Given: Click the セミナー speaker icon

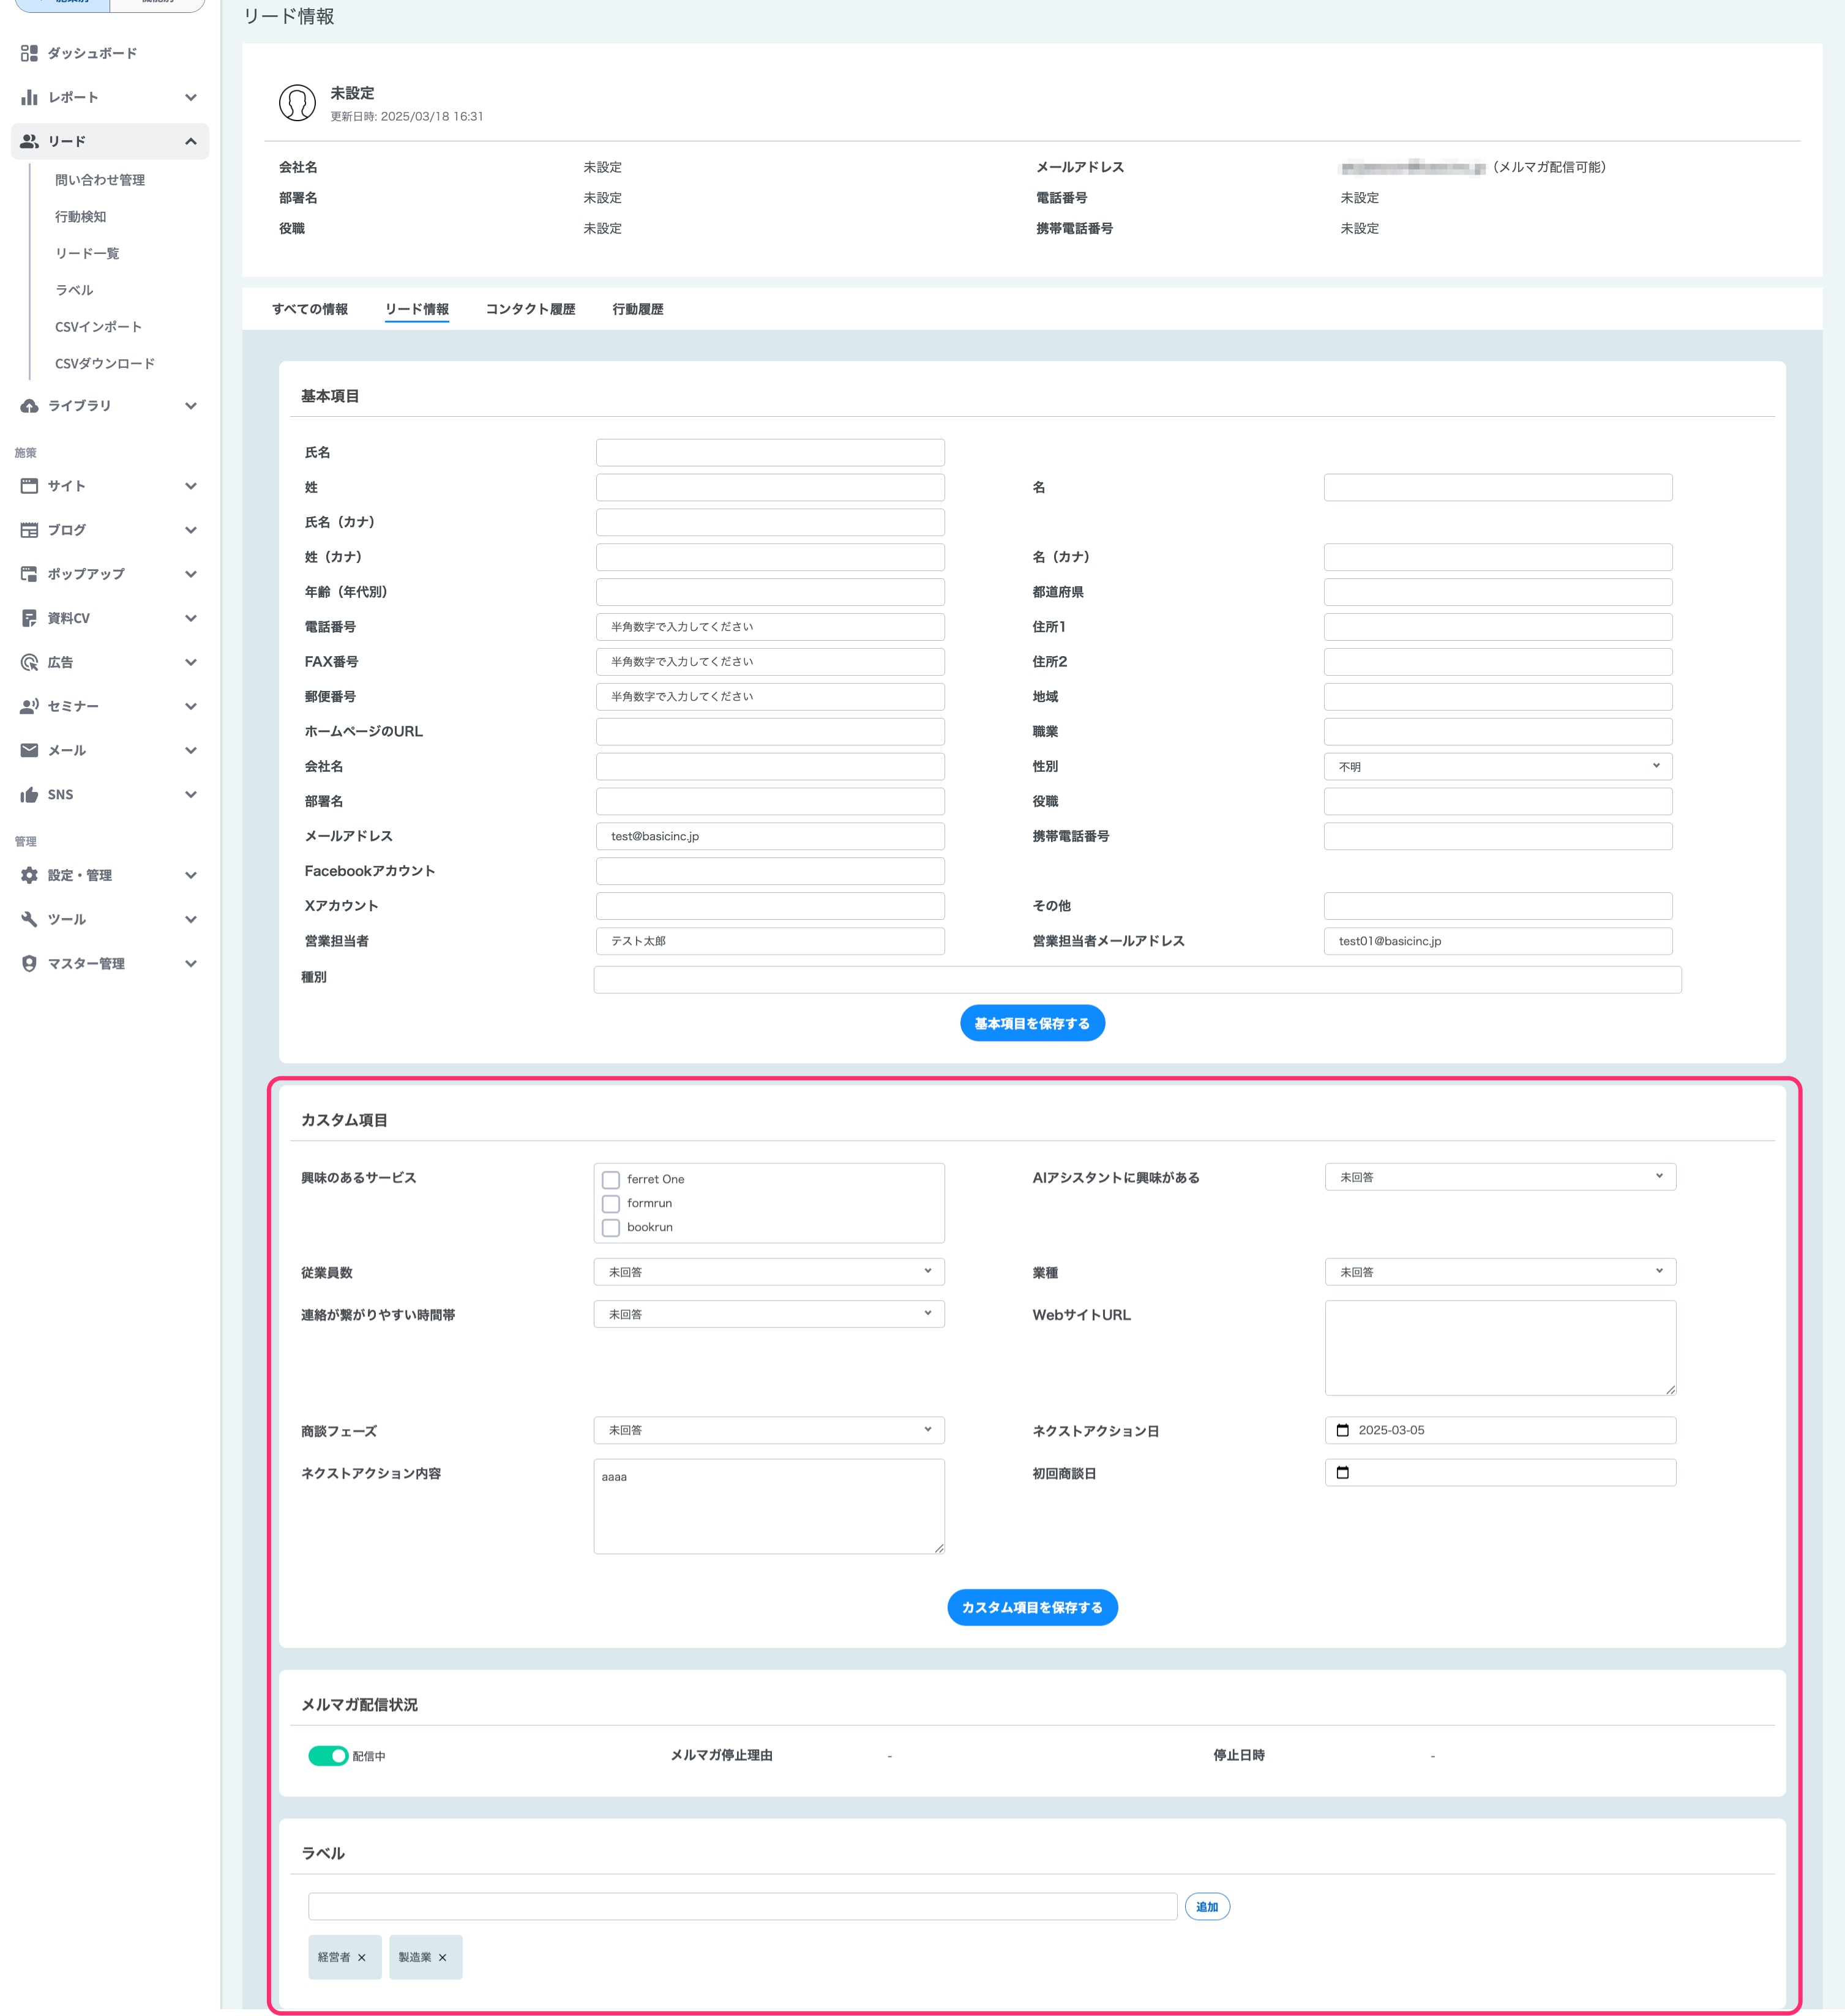Looking at the screenshot, I should coord(29,706).
